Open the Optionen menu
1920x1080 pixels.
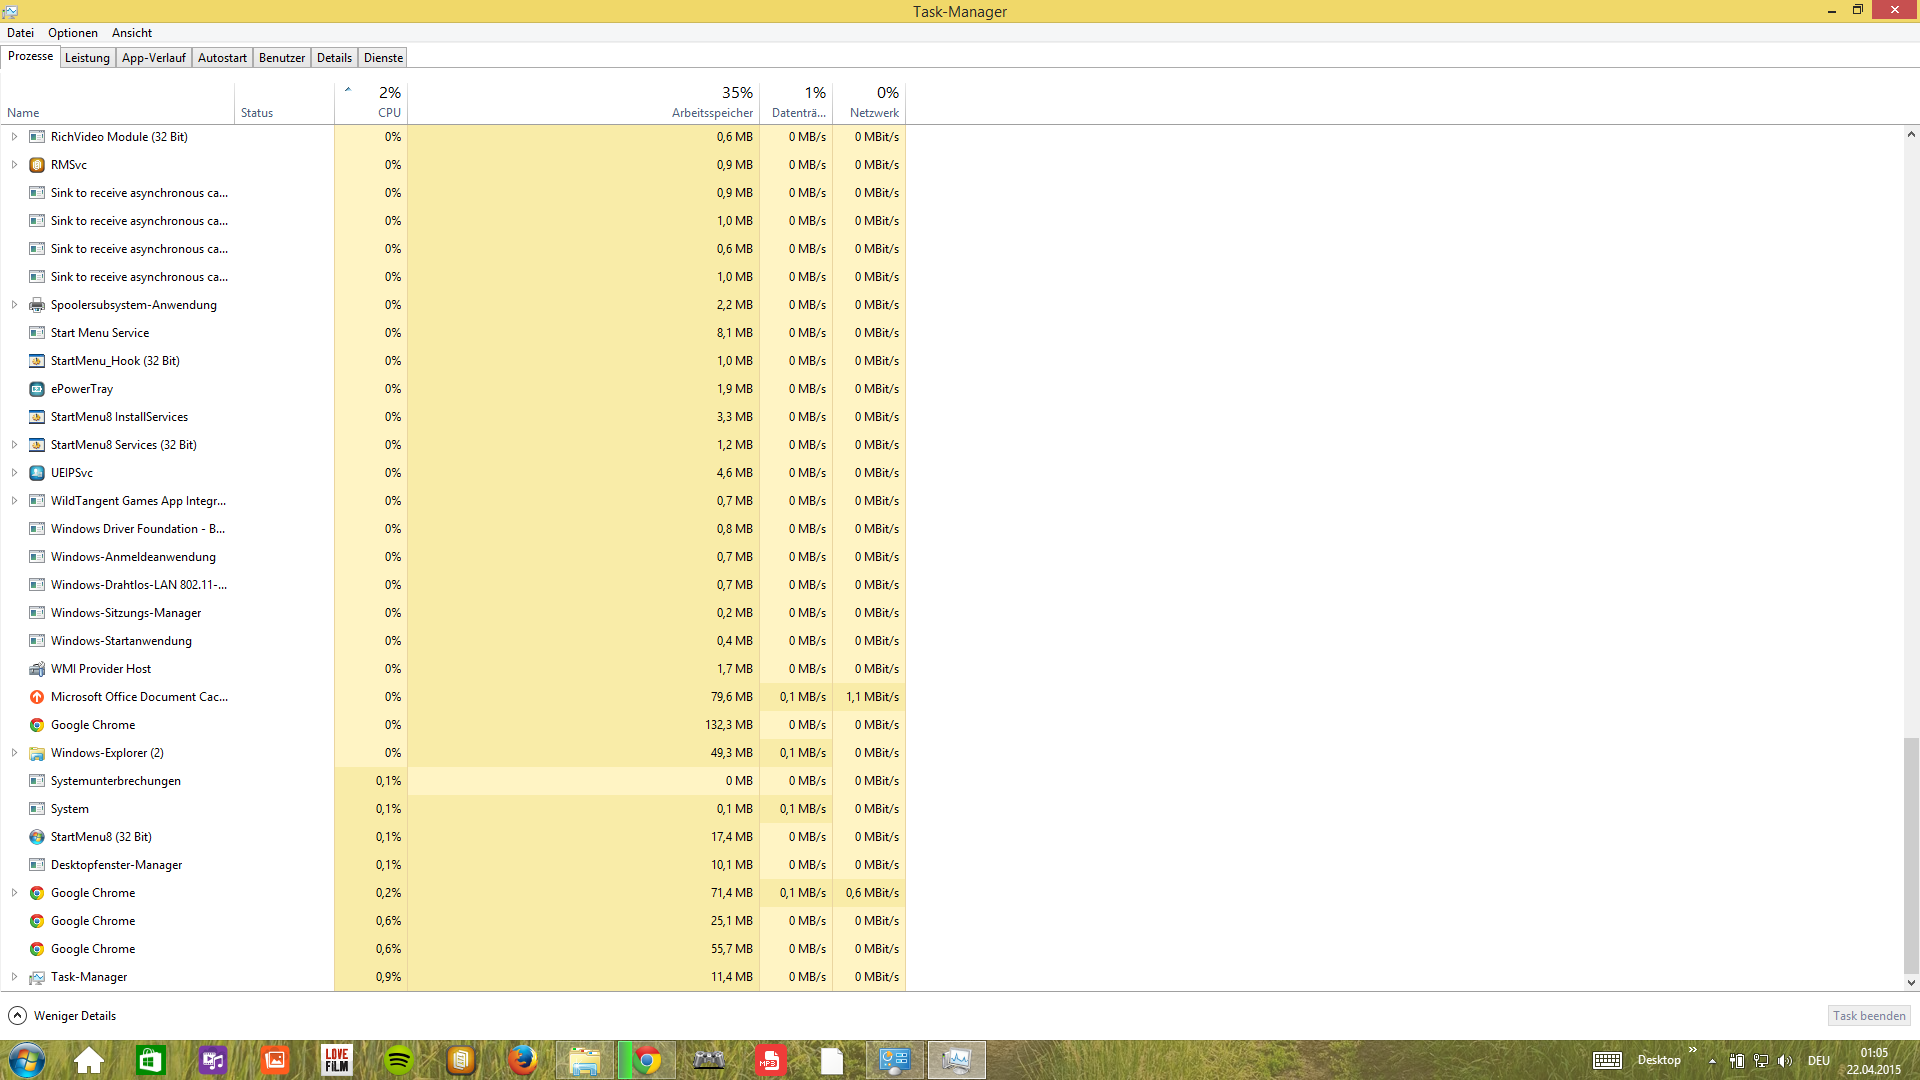coord(73,33)
